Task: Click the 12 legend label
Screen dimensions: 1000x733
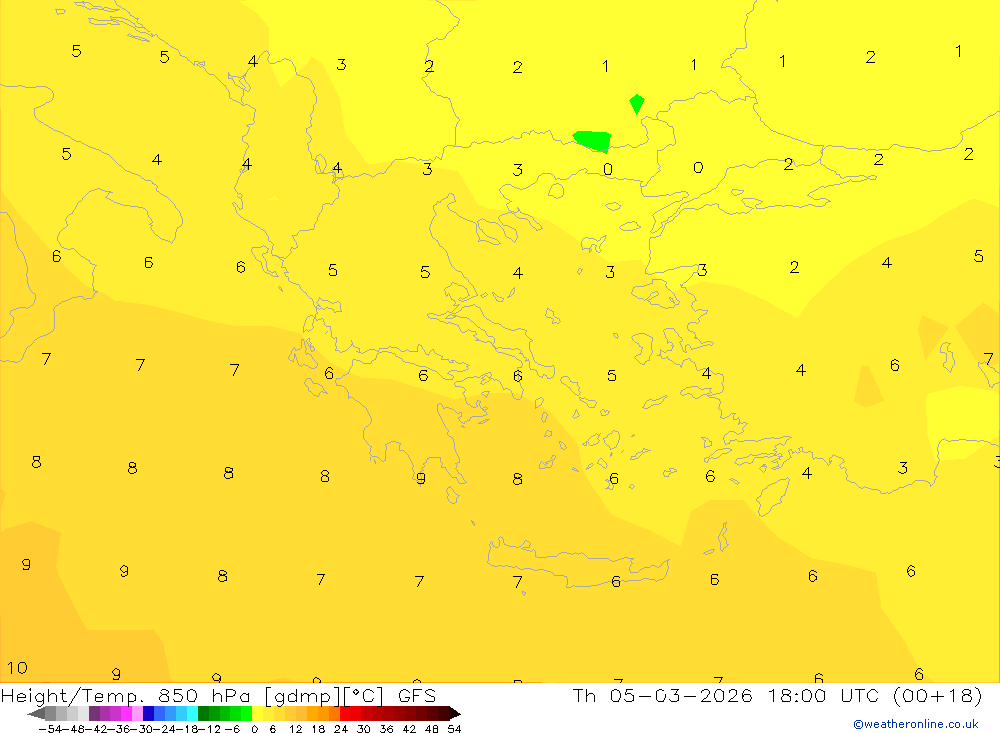Action: coord(296,729)
